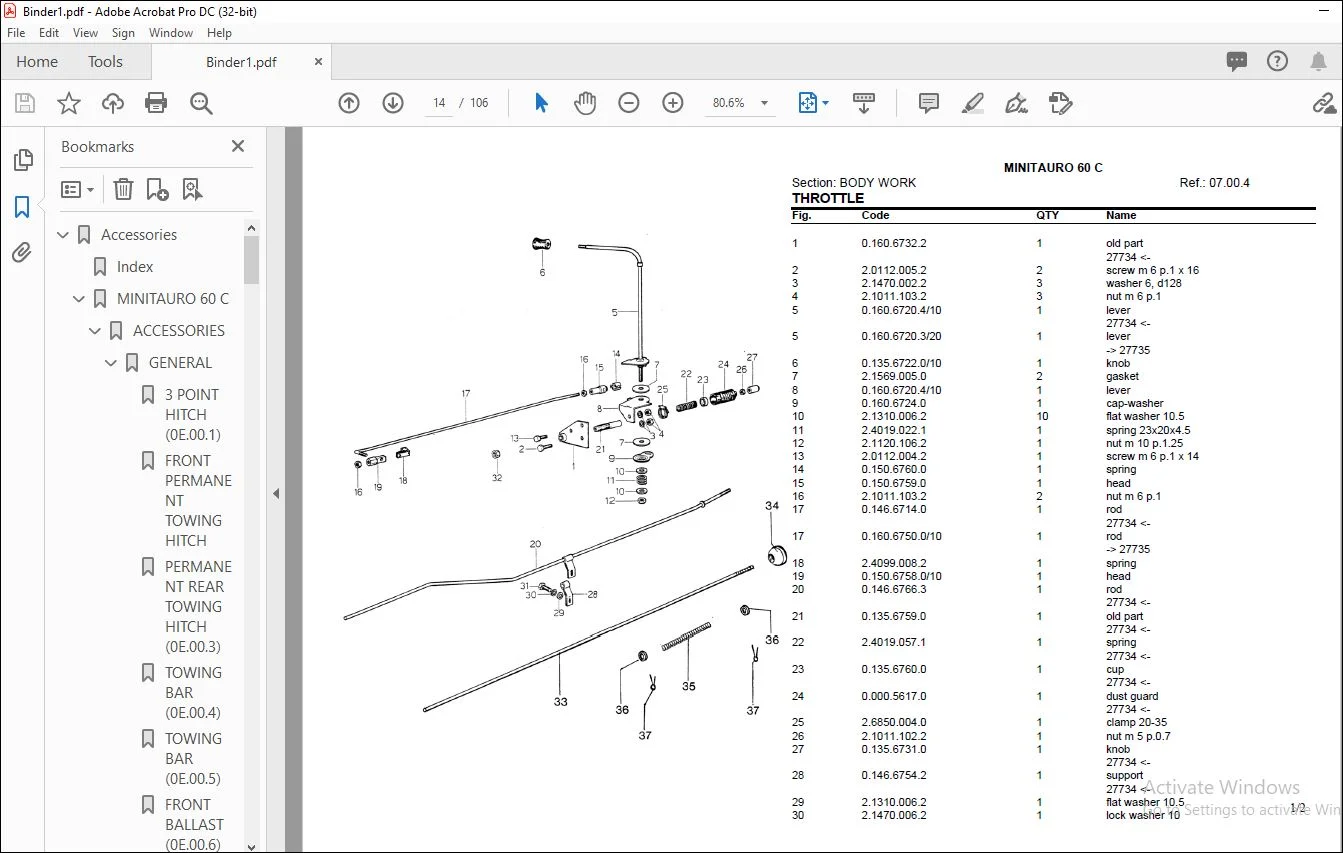1343x853 pixels.
Task: Open the Help question mark menu
Action: (1277, 62)
